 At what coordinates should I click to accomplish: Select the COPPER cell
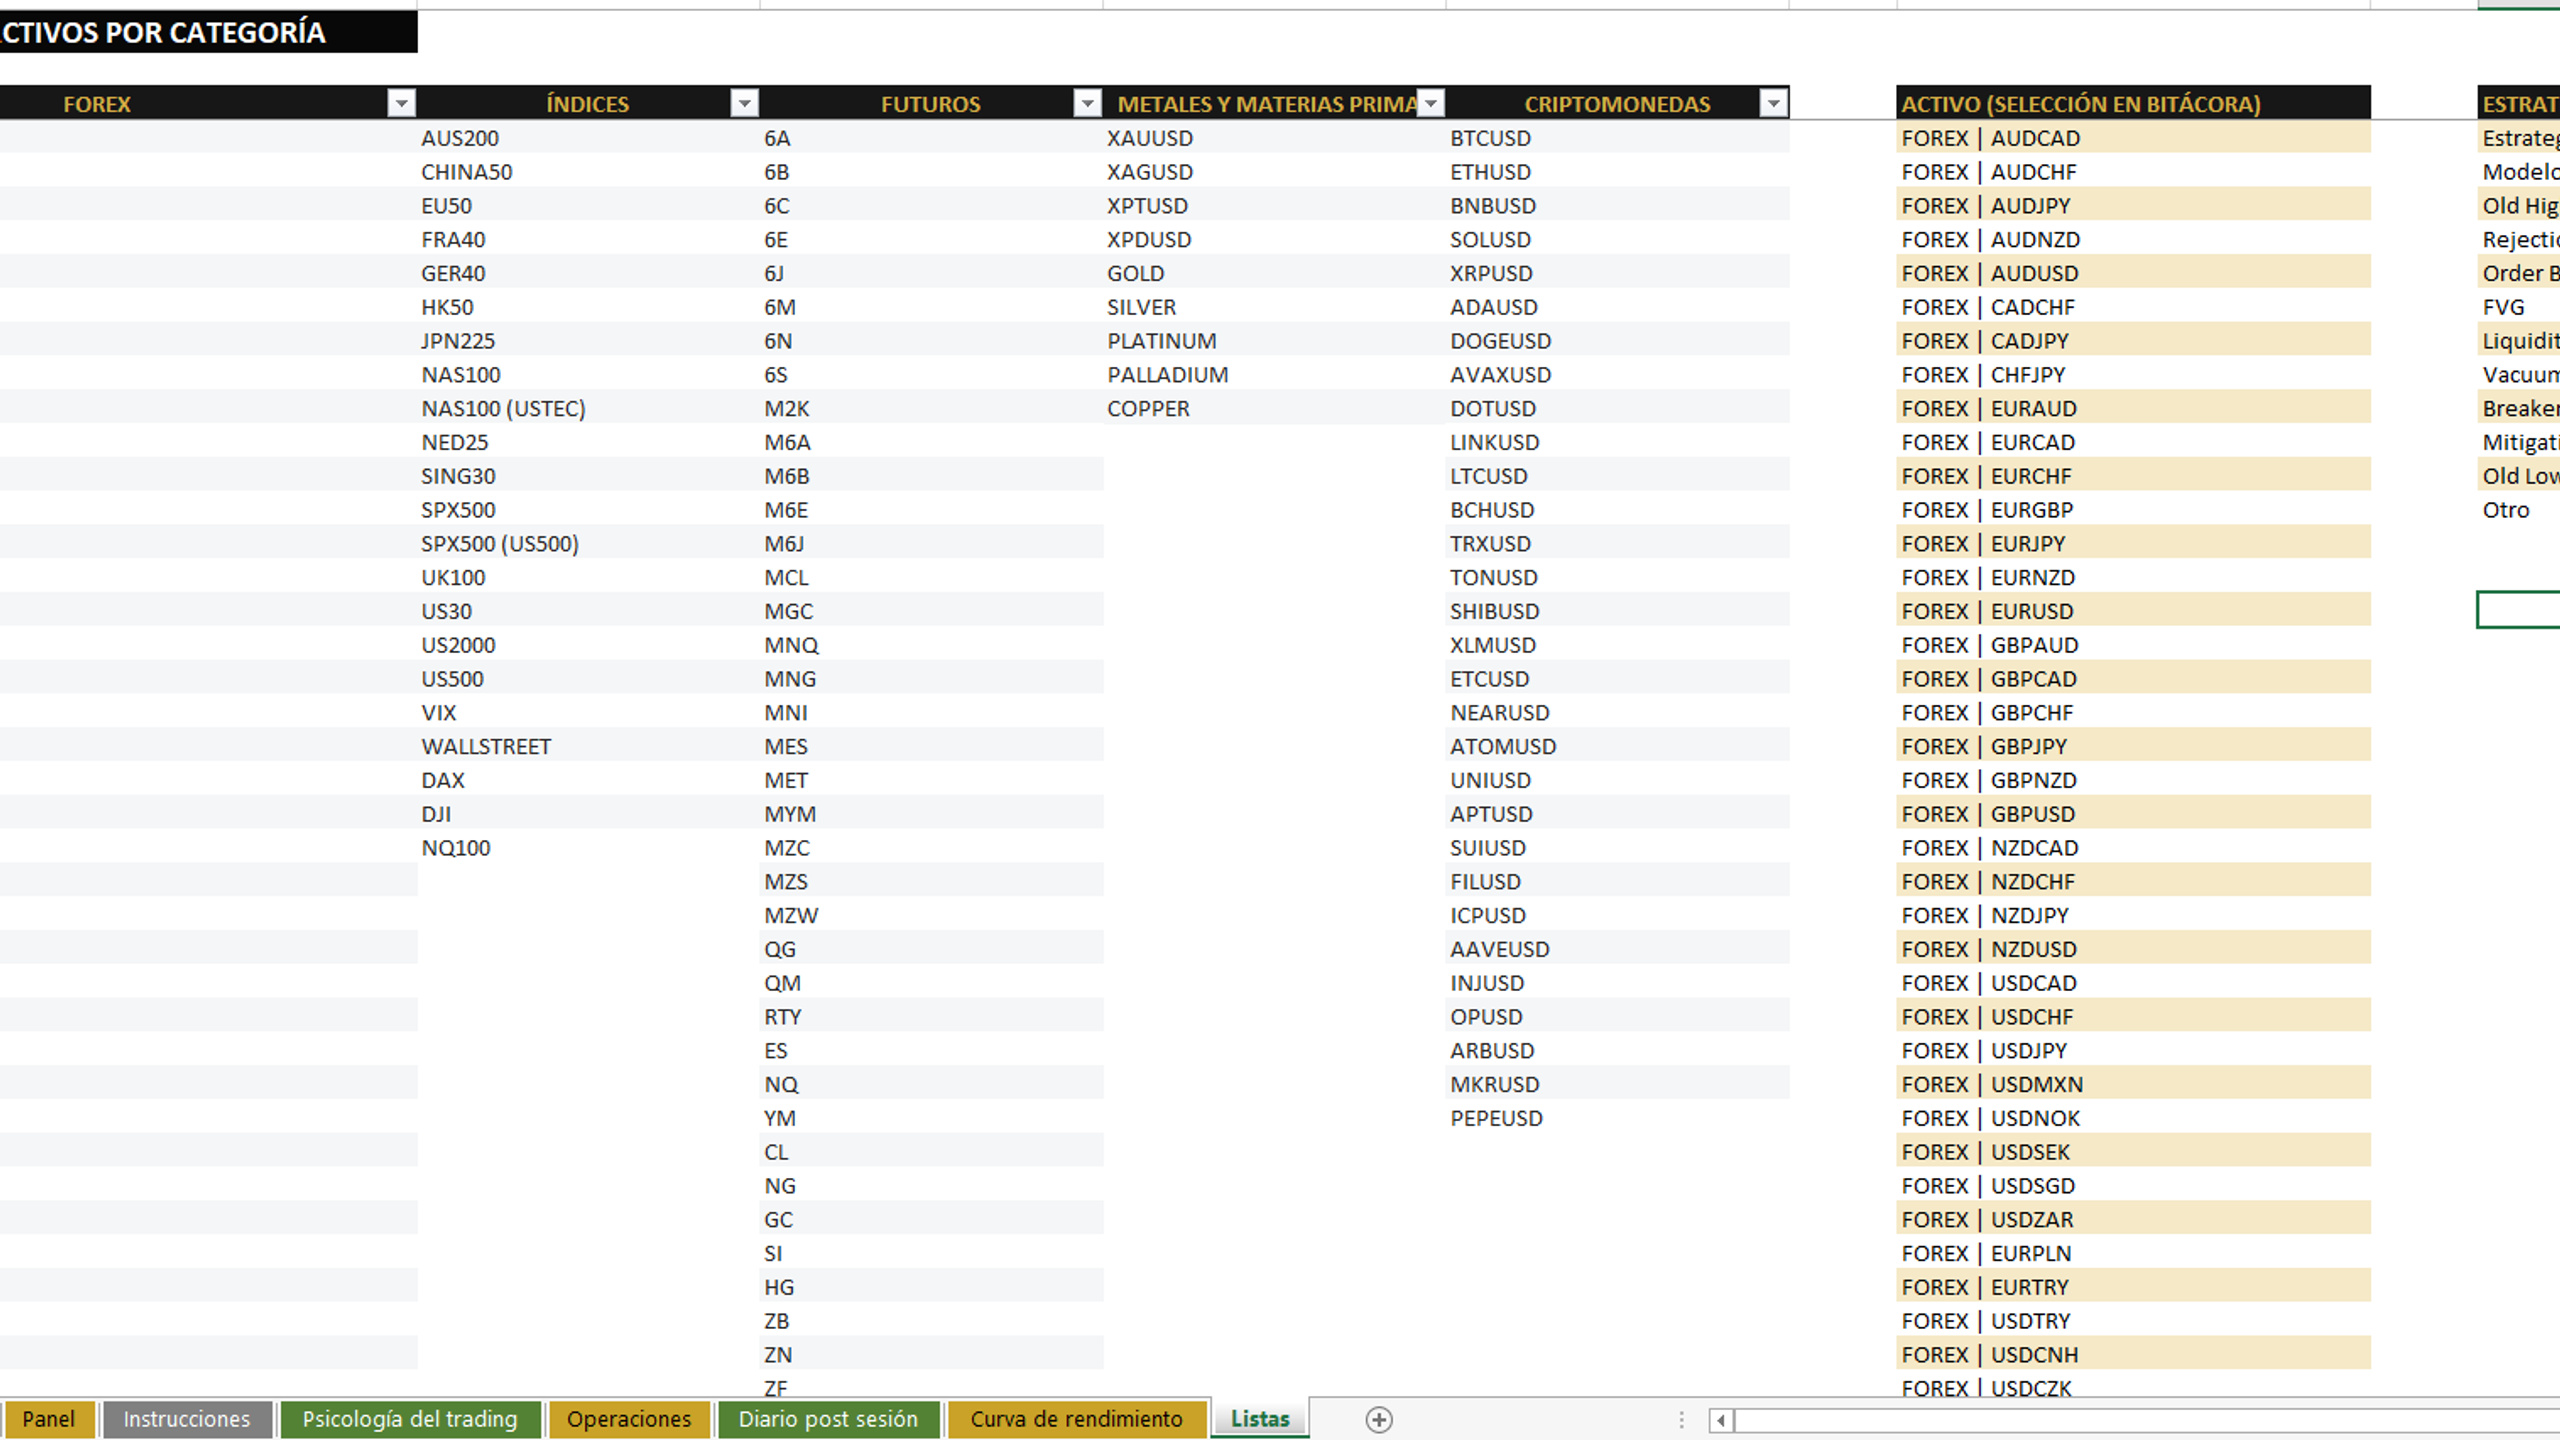pos(1275,408)
